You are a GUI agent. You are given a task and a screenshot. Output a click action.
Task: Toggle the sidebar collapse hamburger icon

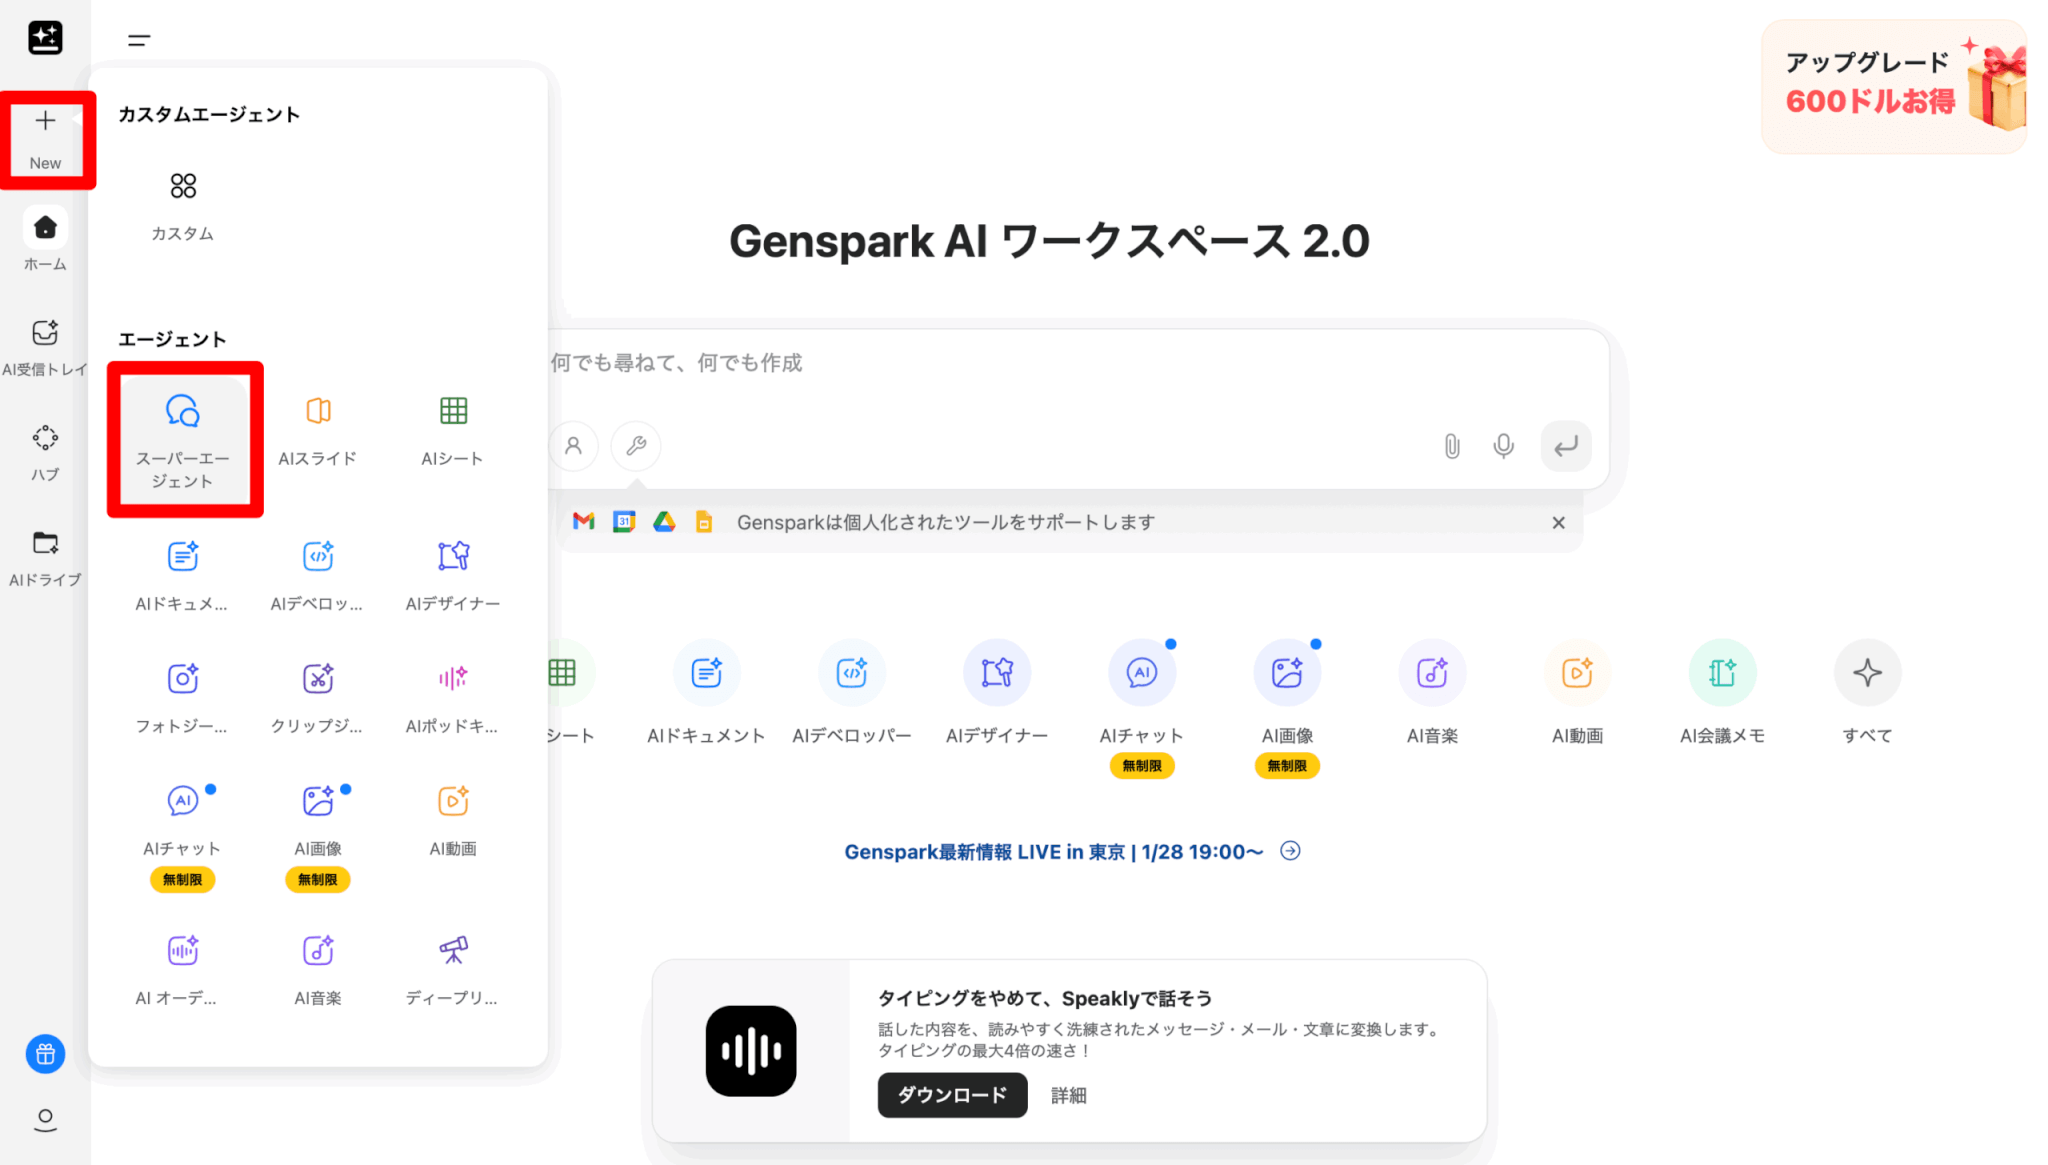pos(139,40)
